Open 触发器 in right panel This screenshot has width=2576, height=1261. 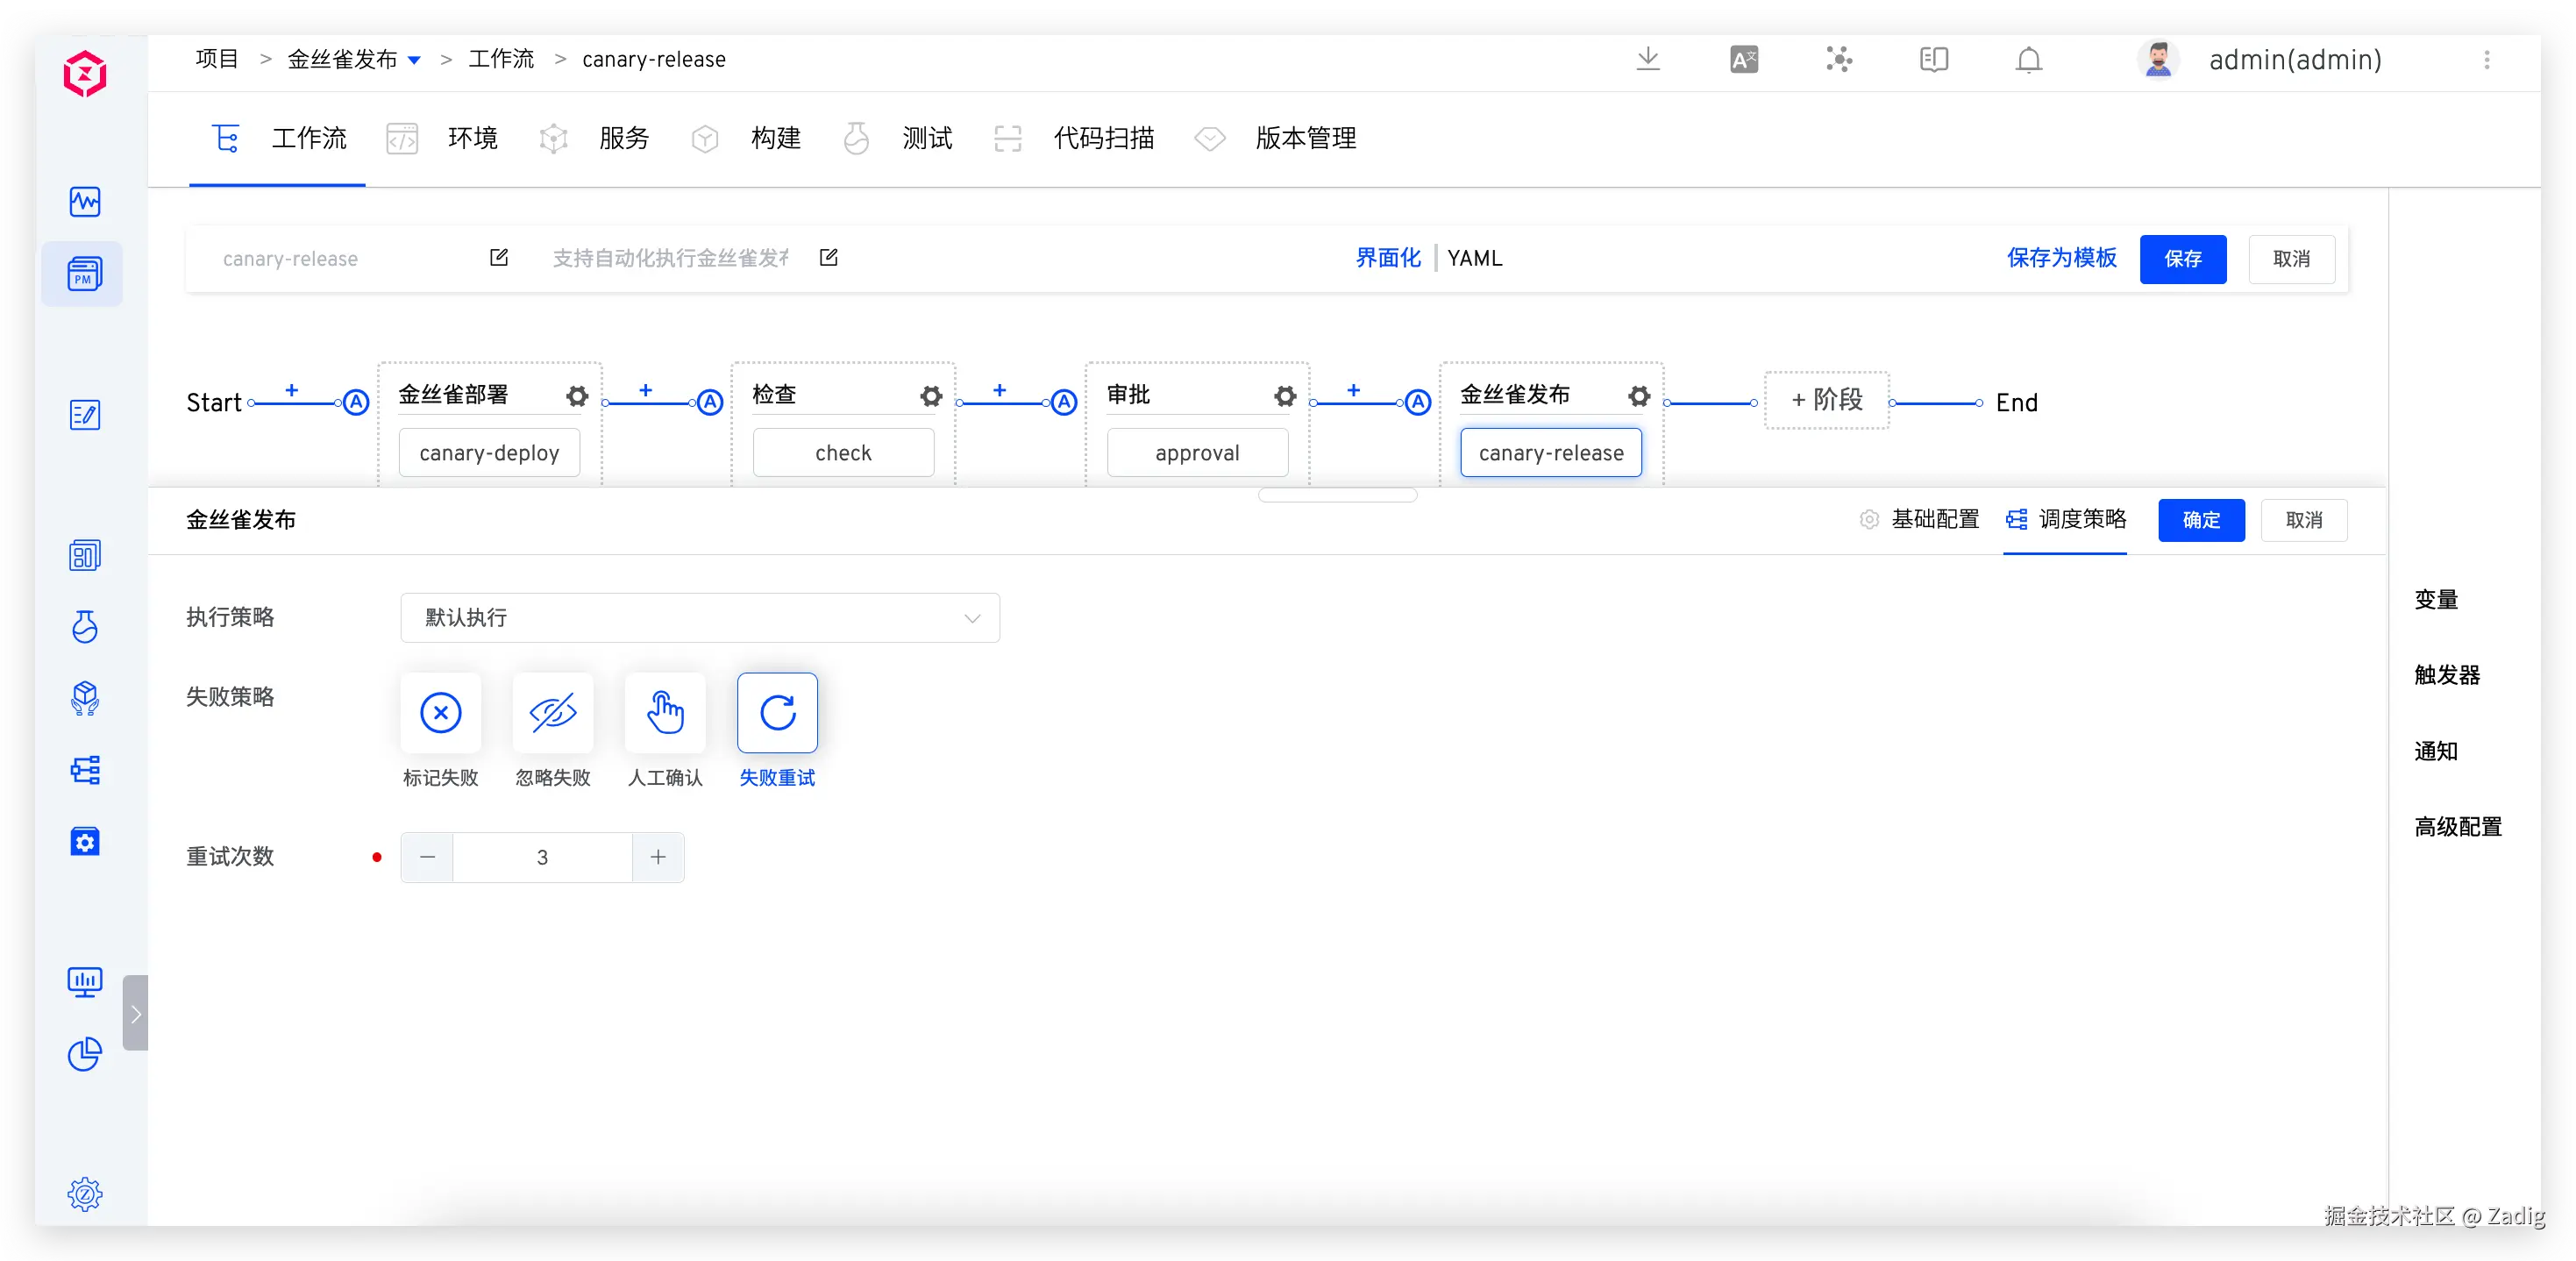coord(2447,675)
